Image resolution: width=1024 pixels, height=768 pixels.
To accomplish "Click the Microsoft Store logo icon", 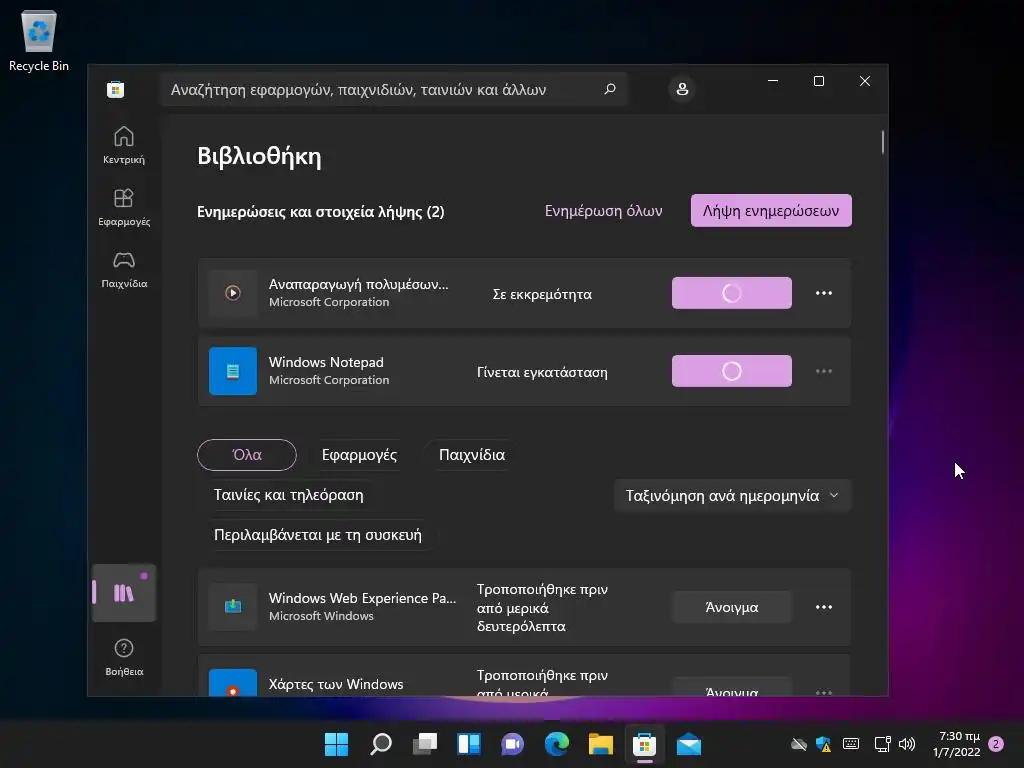I will 116,89.
